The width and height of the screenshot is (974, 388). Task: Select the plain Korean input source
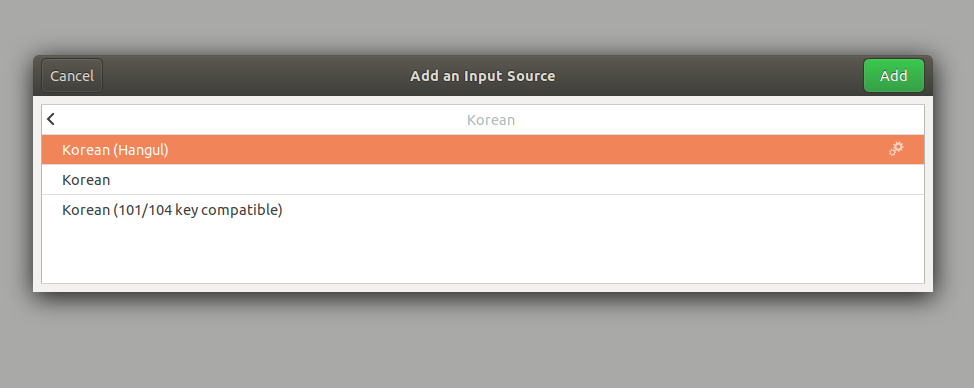click(x=483, y=180)
